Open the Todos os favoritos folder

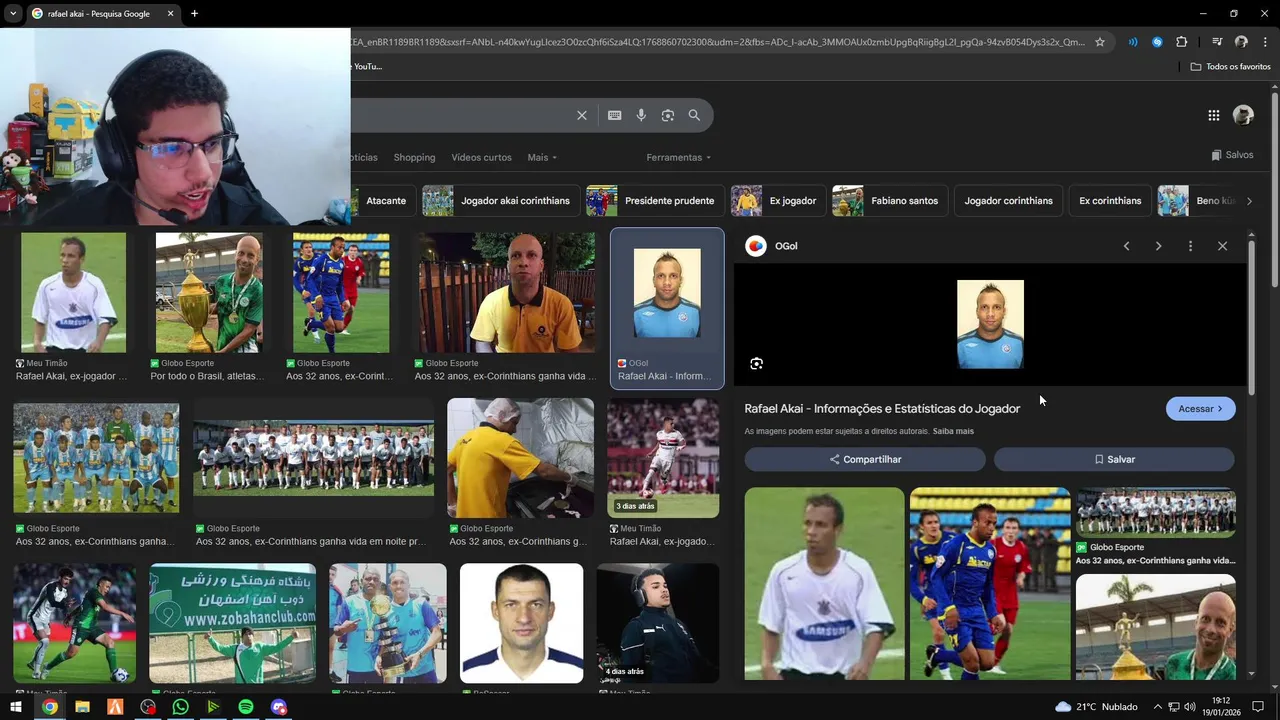click(x=1230, y=66)
